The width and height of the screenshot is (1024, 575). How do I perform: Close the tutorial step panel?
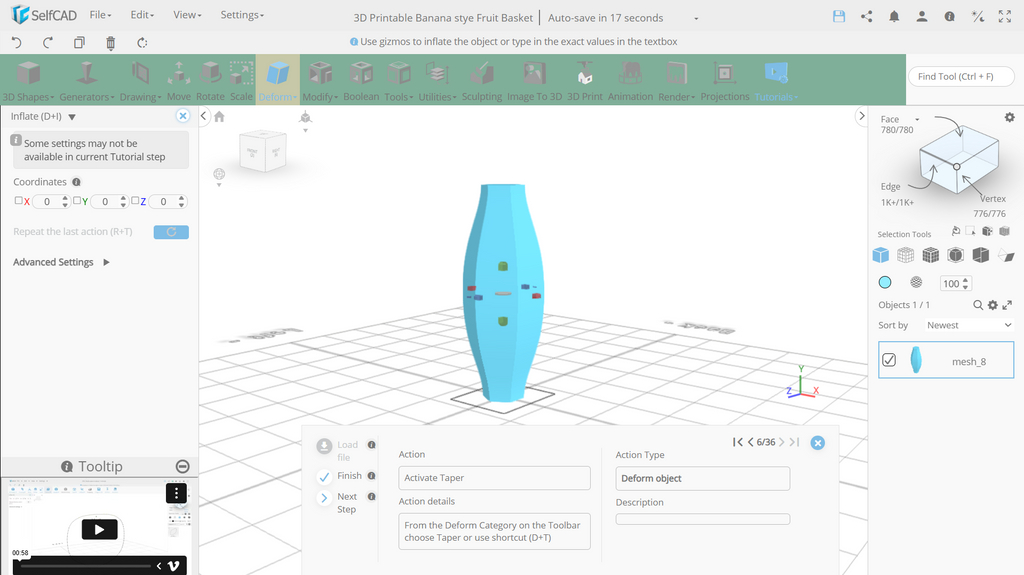tap(817, 442)
